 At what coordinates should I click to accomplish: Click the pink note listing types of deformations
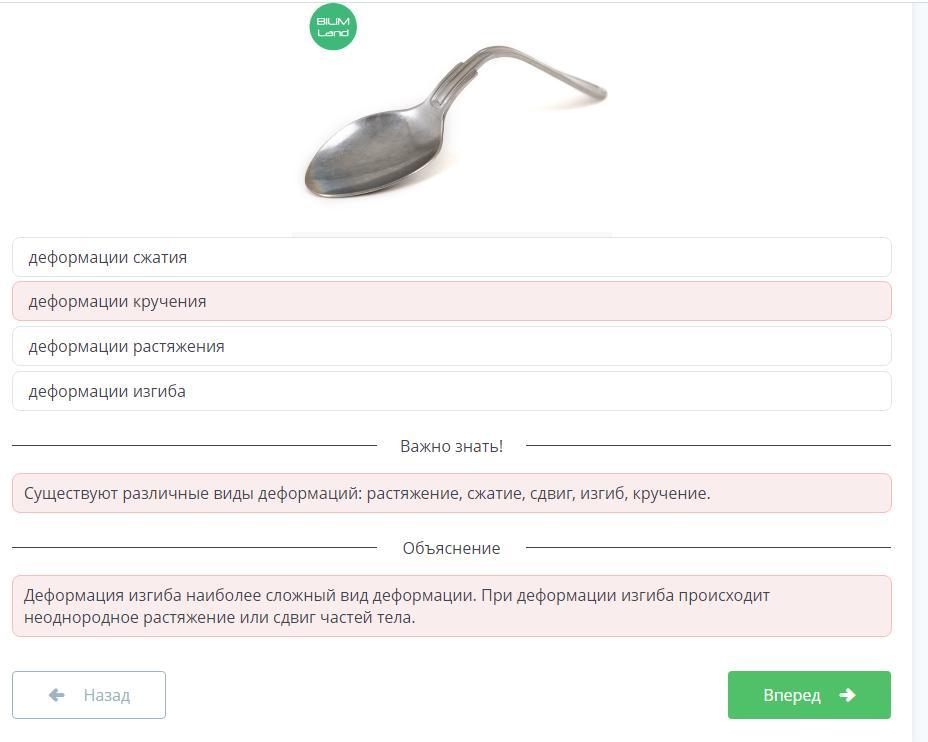pyautogui.click(x=451, y=493)
